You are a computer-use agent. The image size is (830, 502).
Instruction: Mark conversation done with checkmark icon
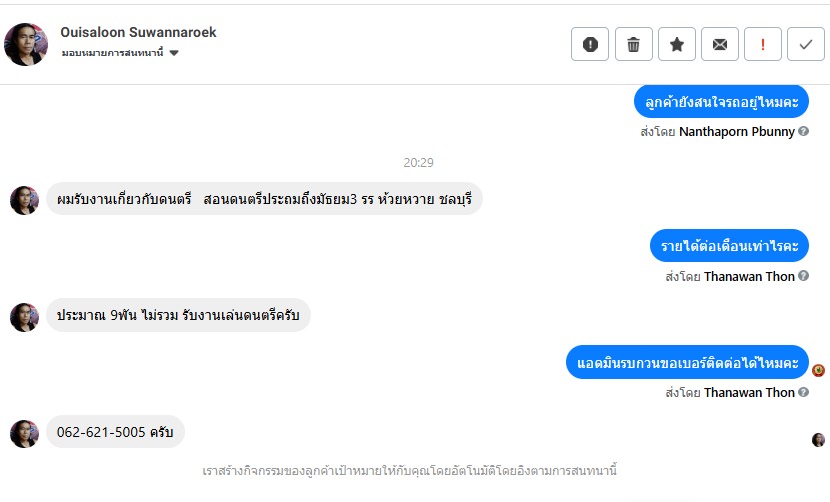point(806,44)
